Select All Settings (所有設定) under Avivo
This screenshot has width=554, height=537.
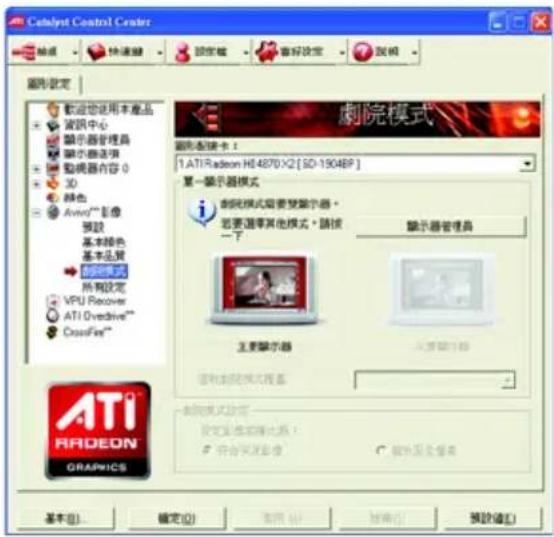click(104, 287)
